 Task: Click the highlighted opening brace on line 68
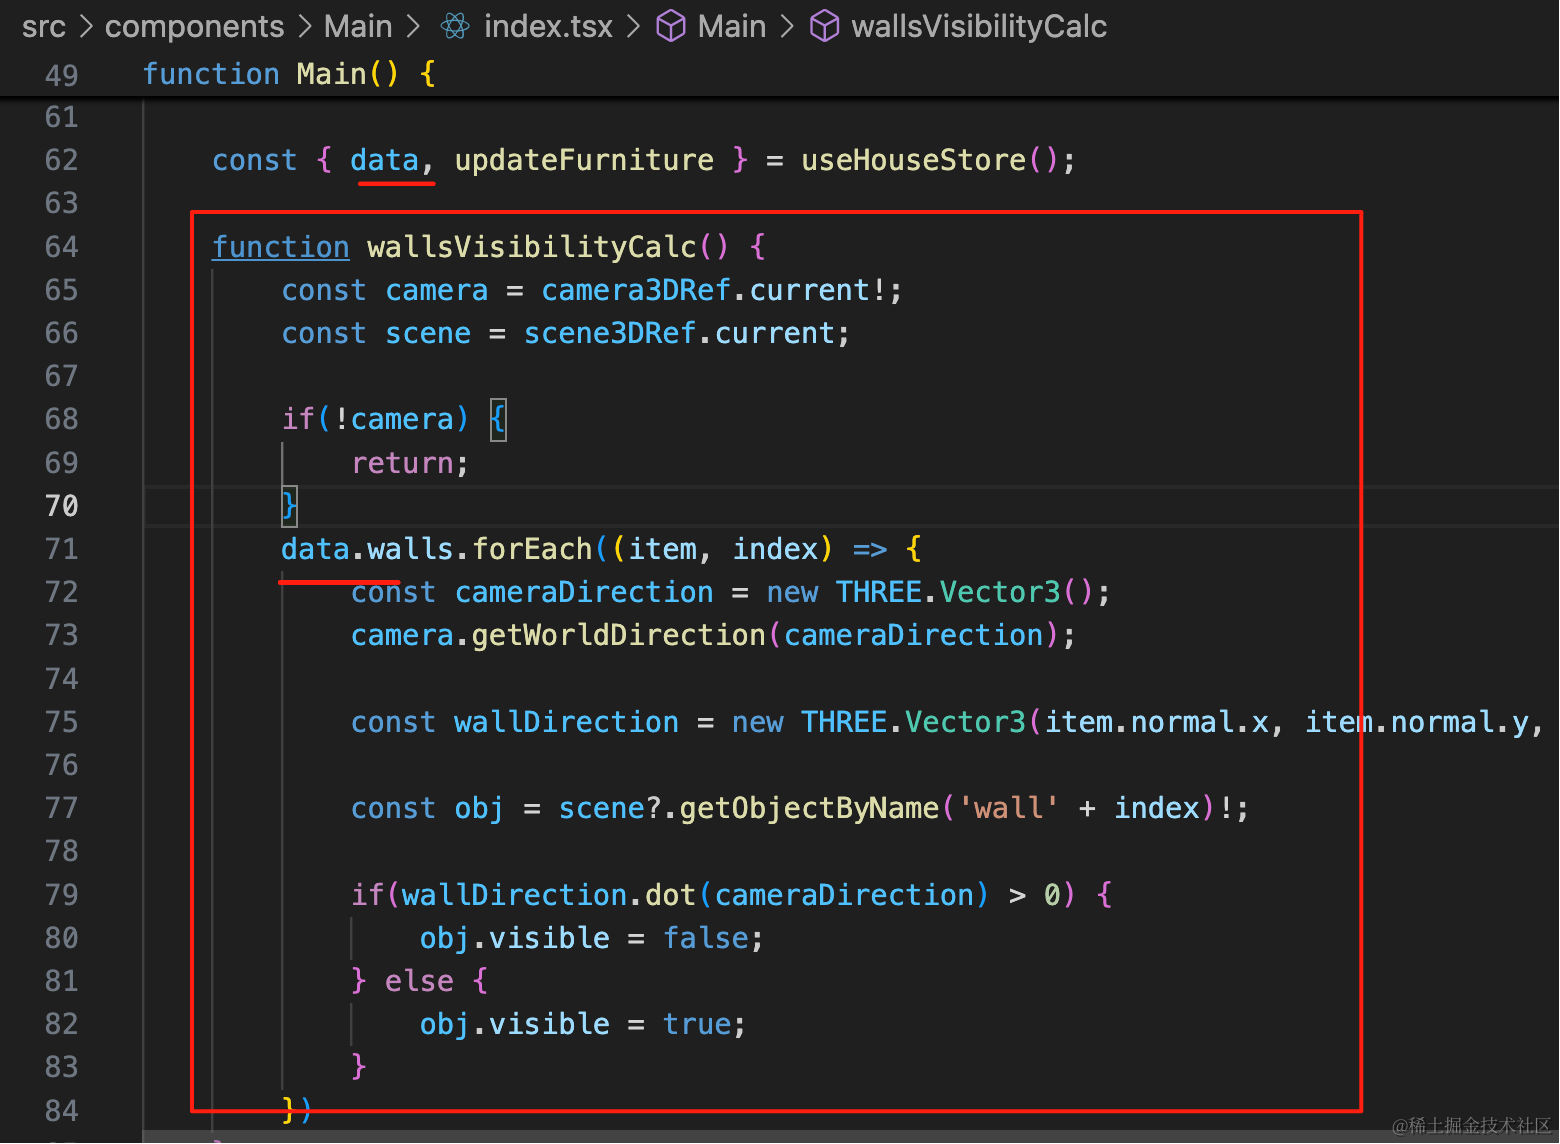coord(498,419)
